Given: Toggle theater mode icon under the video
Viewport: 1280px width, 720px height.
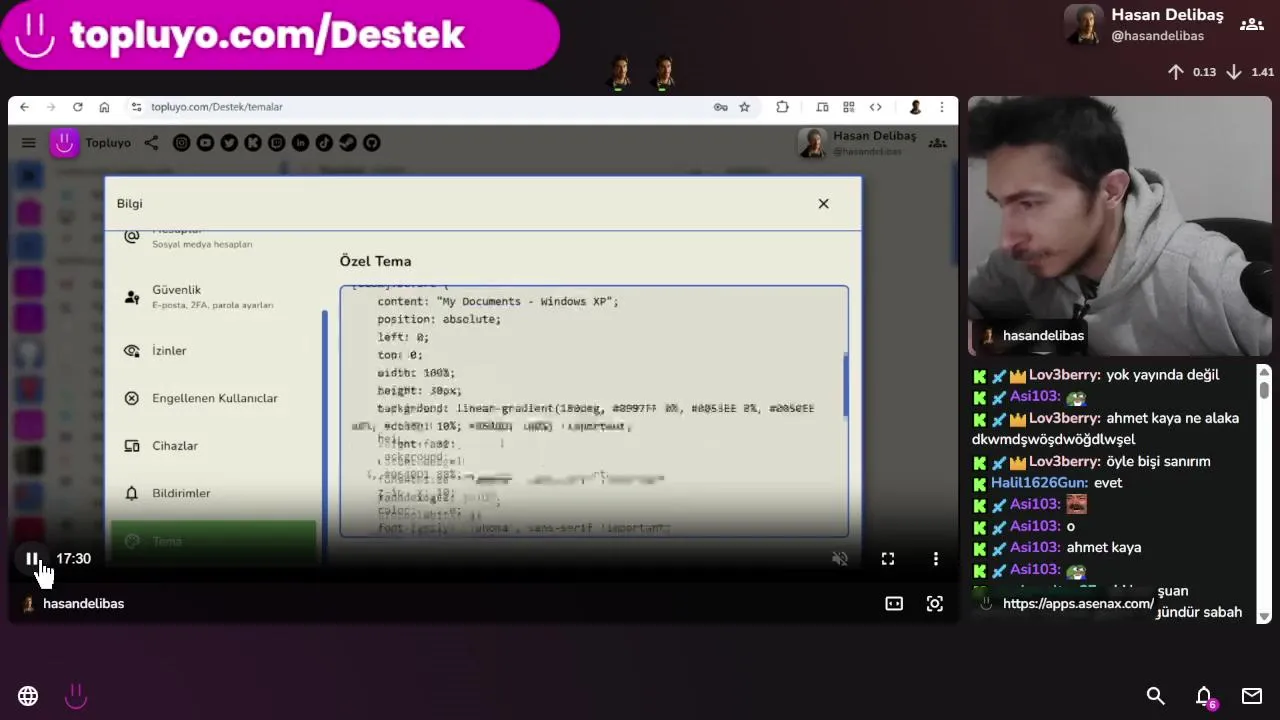Looking at the screenshot, I should point(894,604).
